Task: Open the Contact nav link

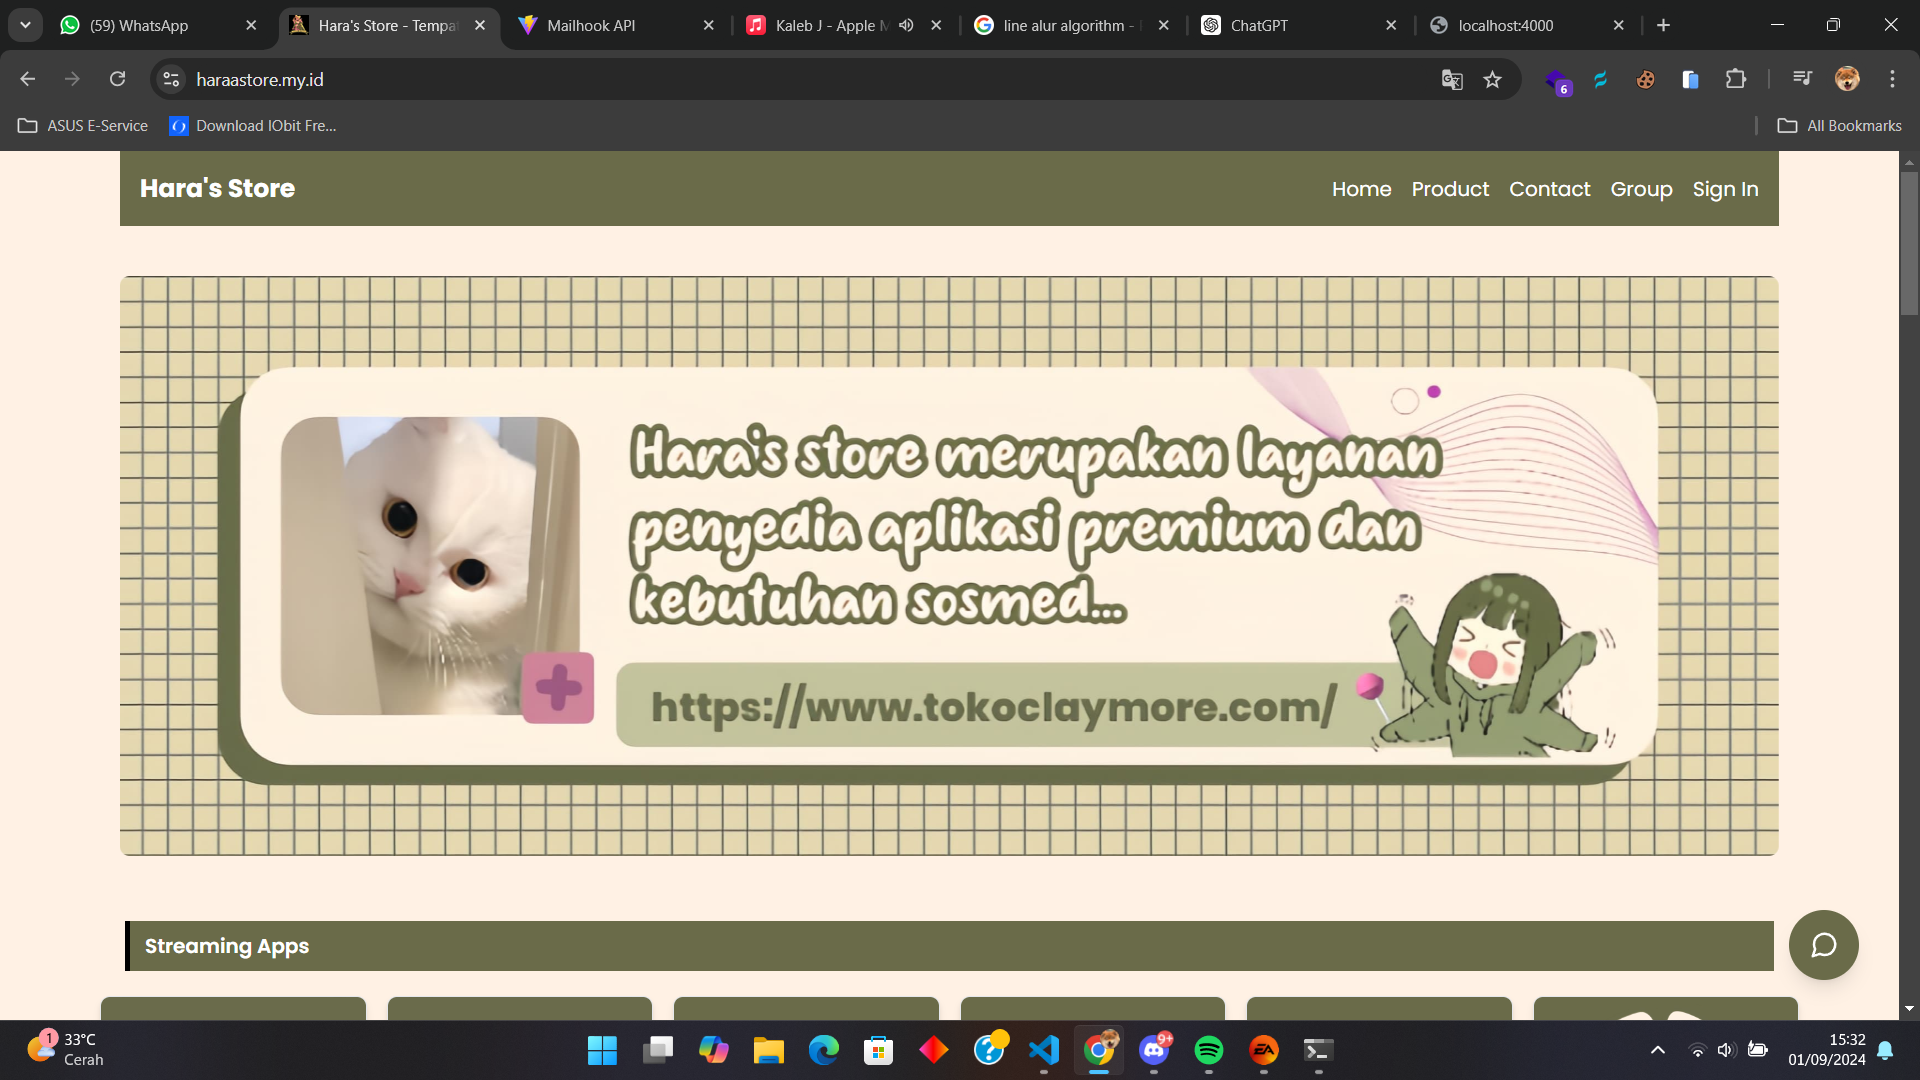Action: [x=1549, y=189]
